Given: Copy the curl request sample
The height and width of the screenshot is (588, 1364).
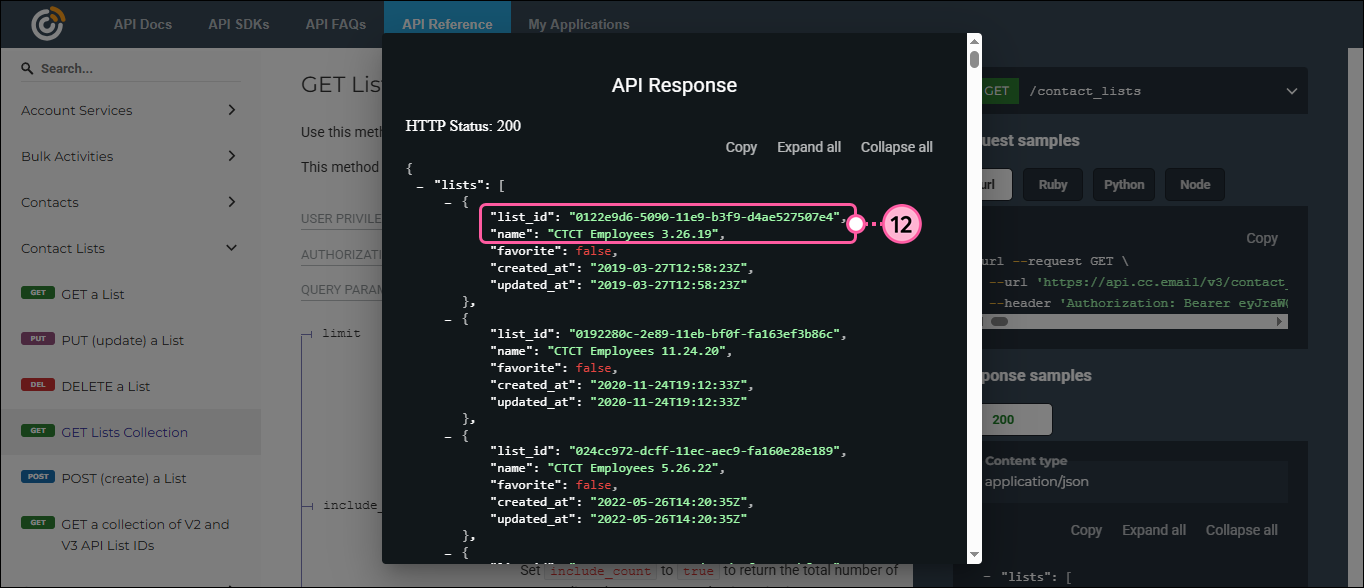Looking at the screenshot, I should click(x=1262, y=238).
